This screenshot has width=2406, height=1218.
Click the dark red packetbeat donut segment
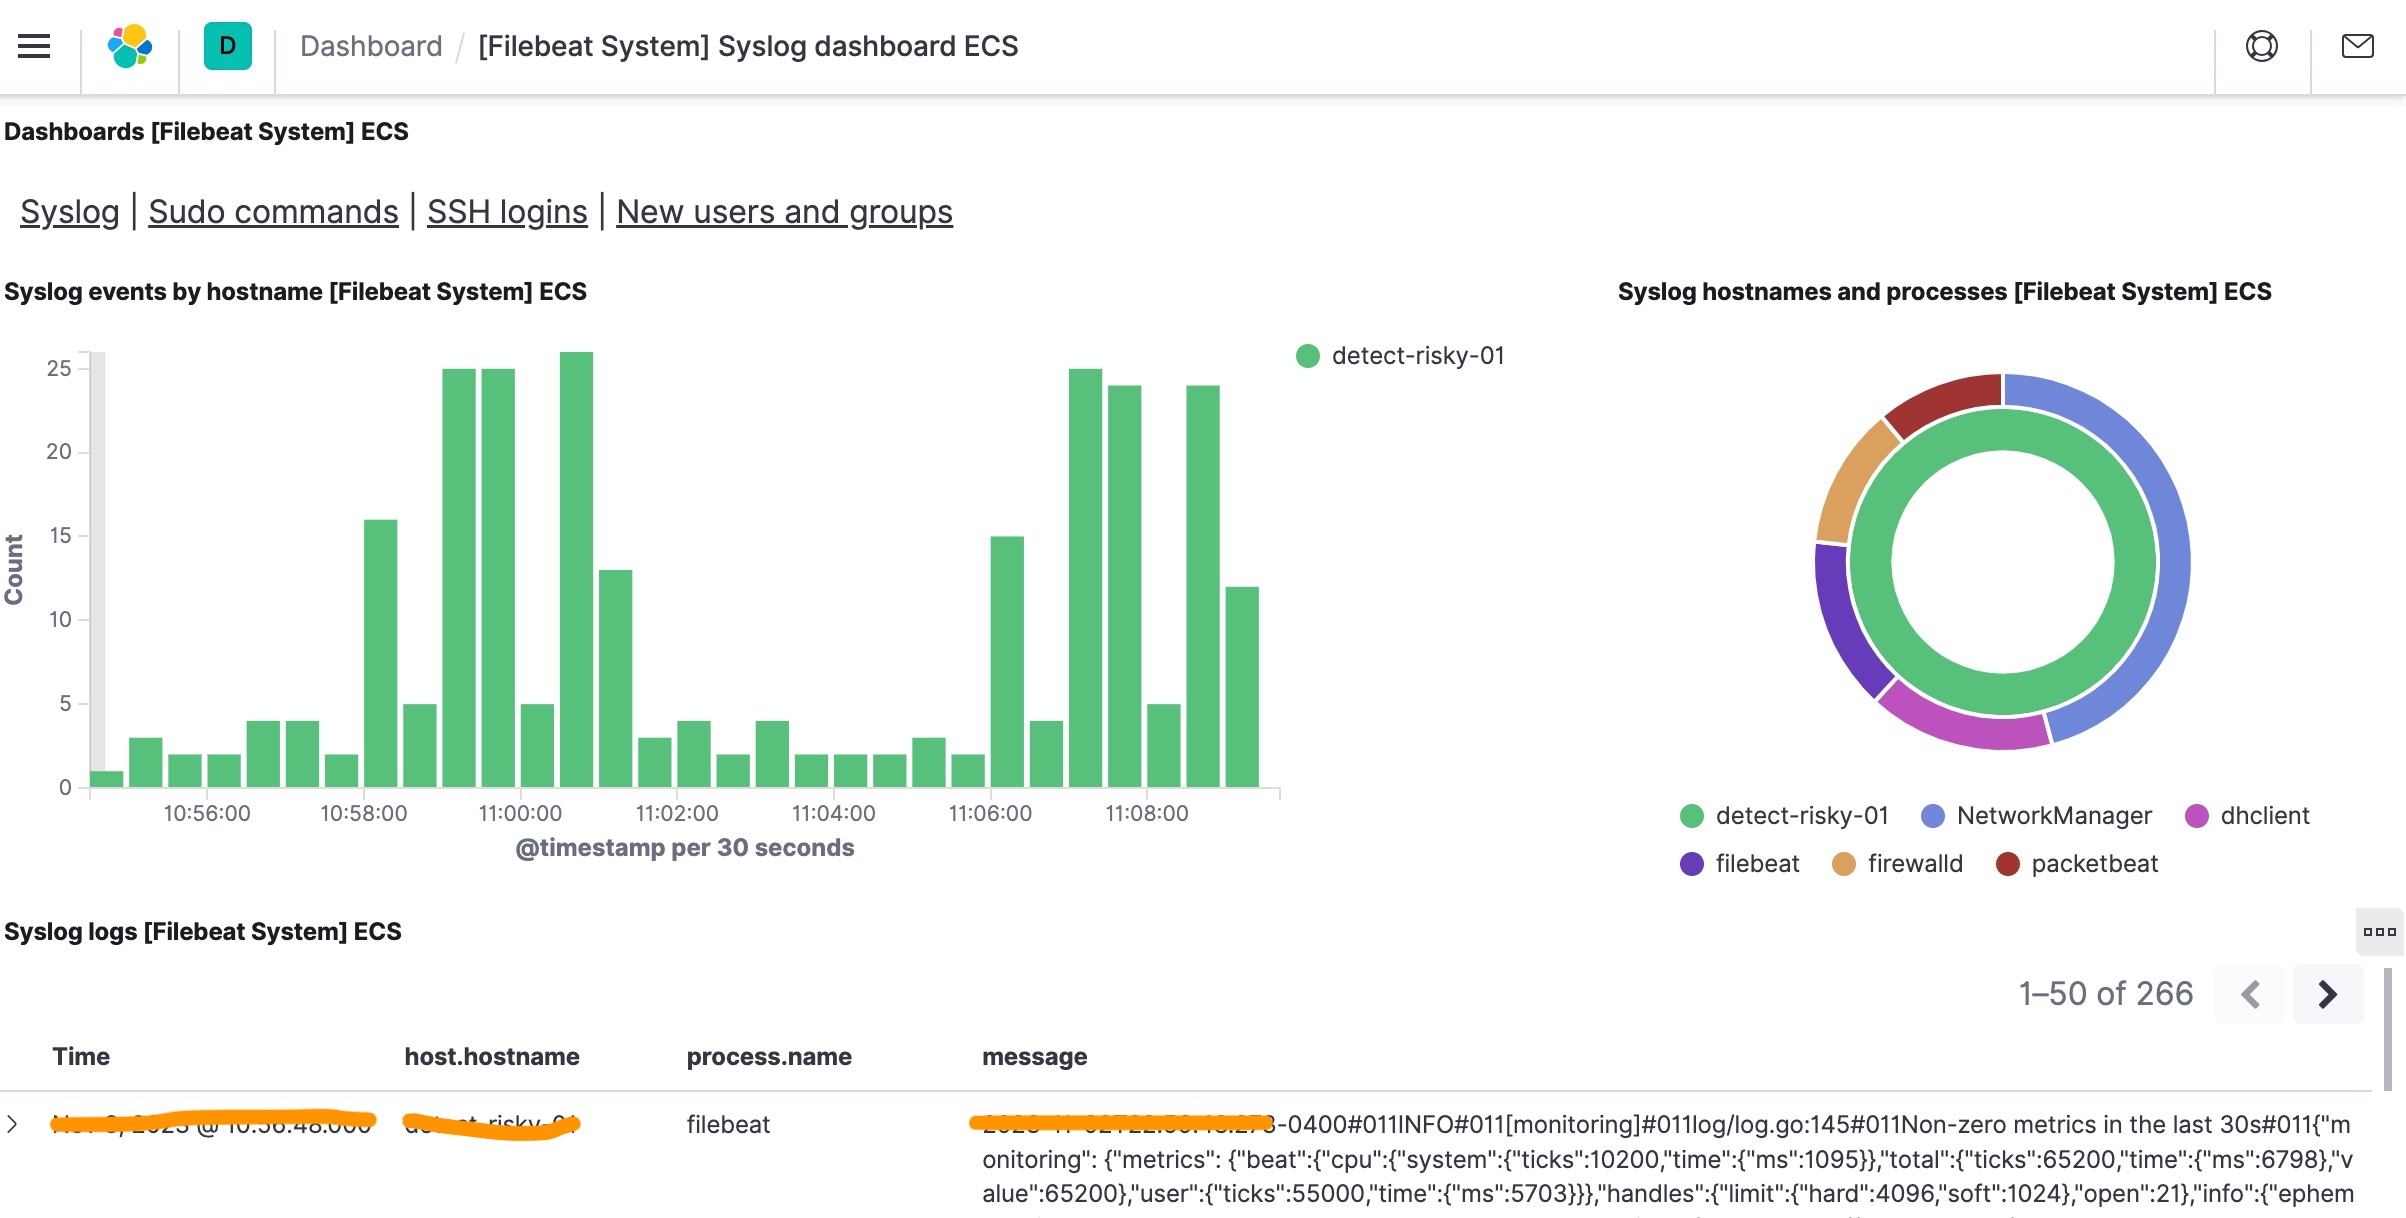point(1945,400)
